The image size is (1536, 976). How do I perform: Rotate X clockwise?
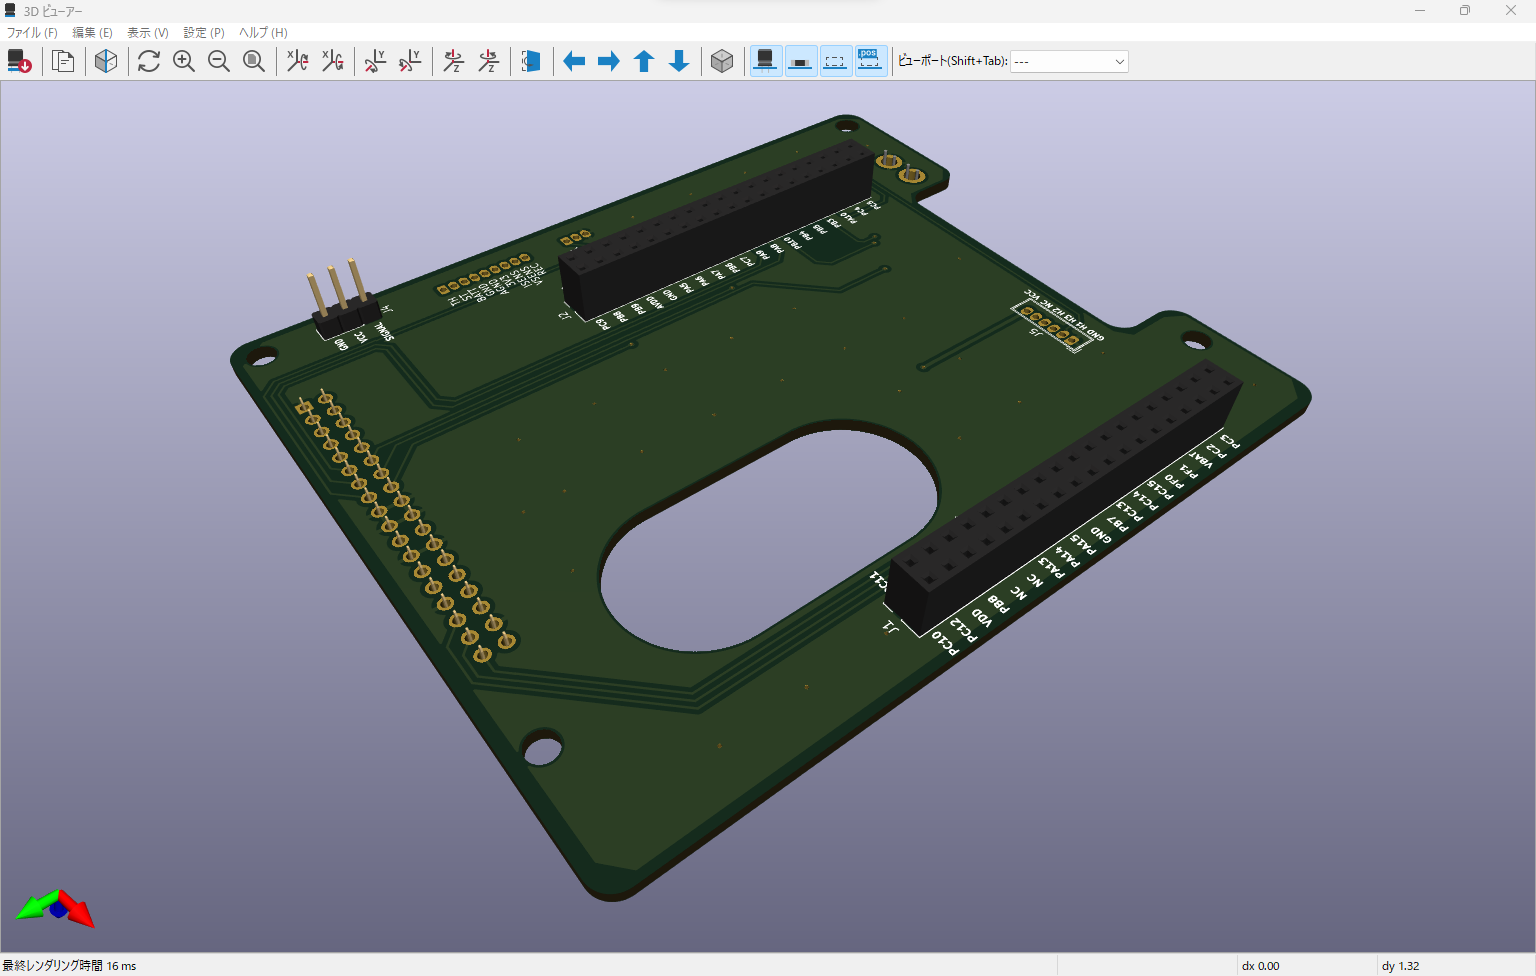tap(297, 61)
